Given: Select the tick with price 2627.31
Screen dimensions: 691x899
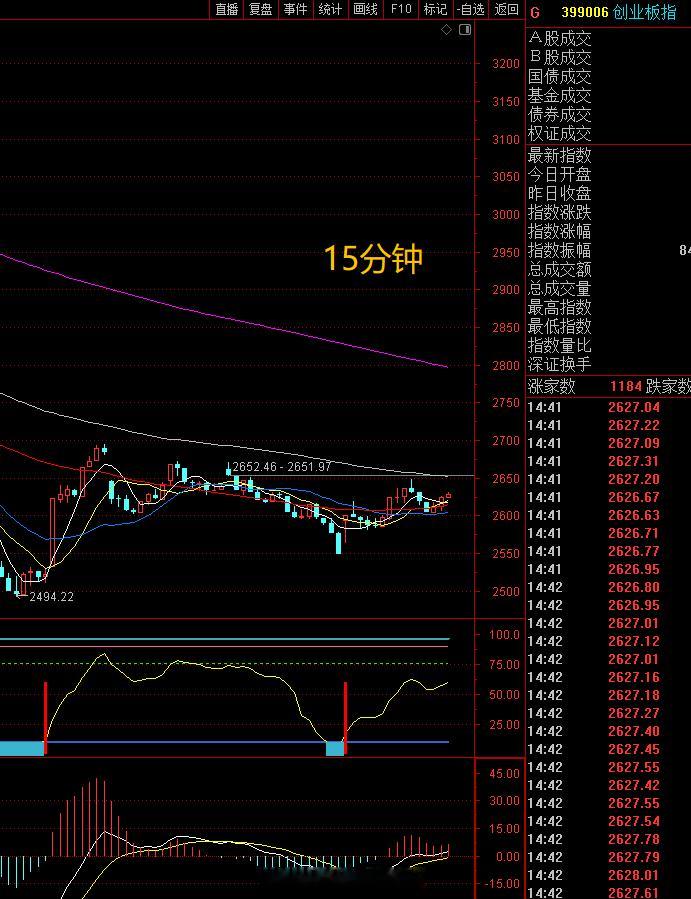Looking at the screenshot, I should (x=609, y=462).
